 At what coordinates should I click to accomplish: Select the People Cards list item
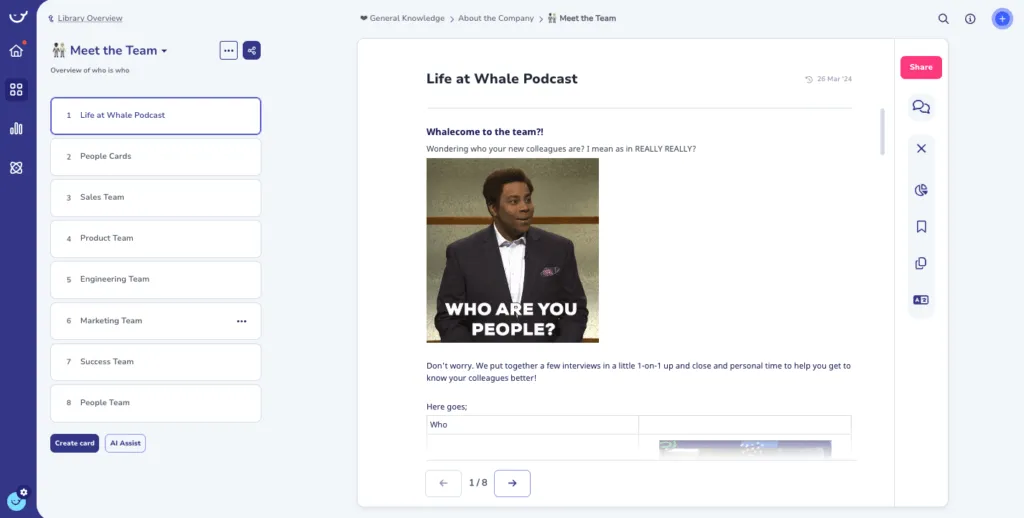[x=155, y=157]
